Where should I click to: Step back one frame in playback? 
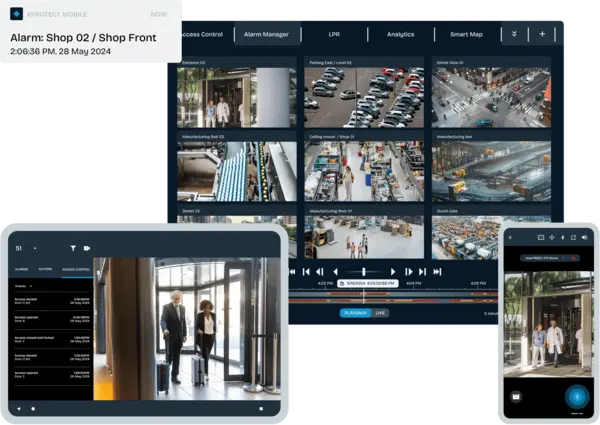(x=320, y=272)
